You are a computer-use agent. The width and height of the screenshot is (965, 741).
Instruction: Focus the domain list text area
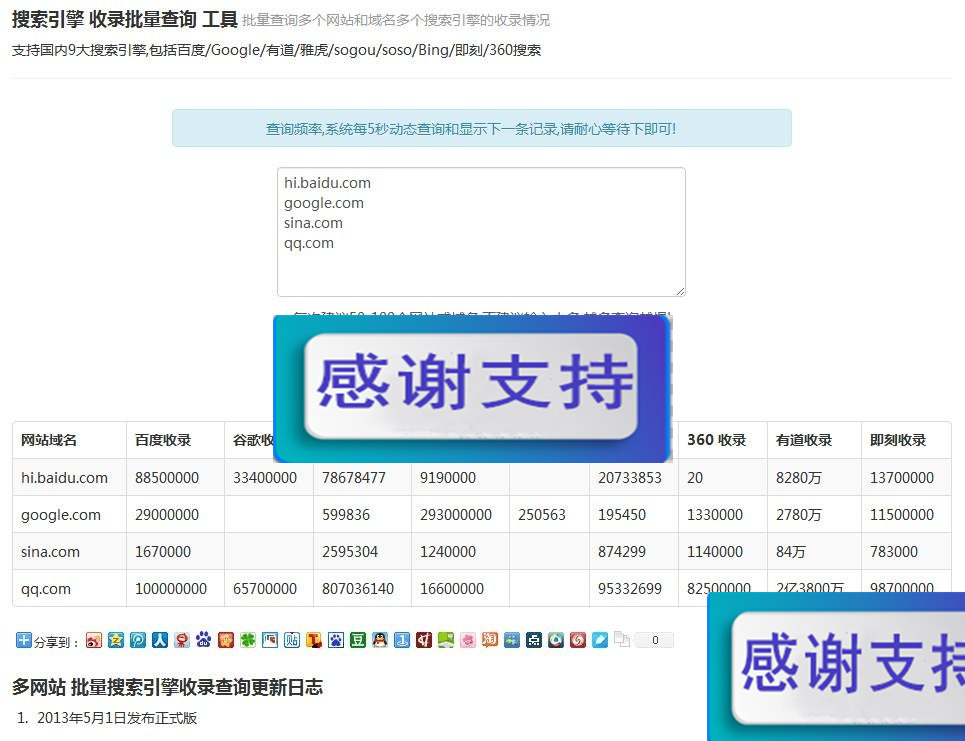pos(481,232)
